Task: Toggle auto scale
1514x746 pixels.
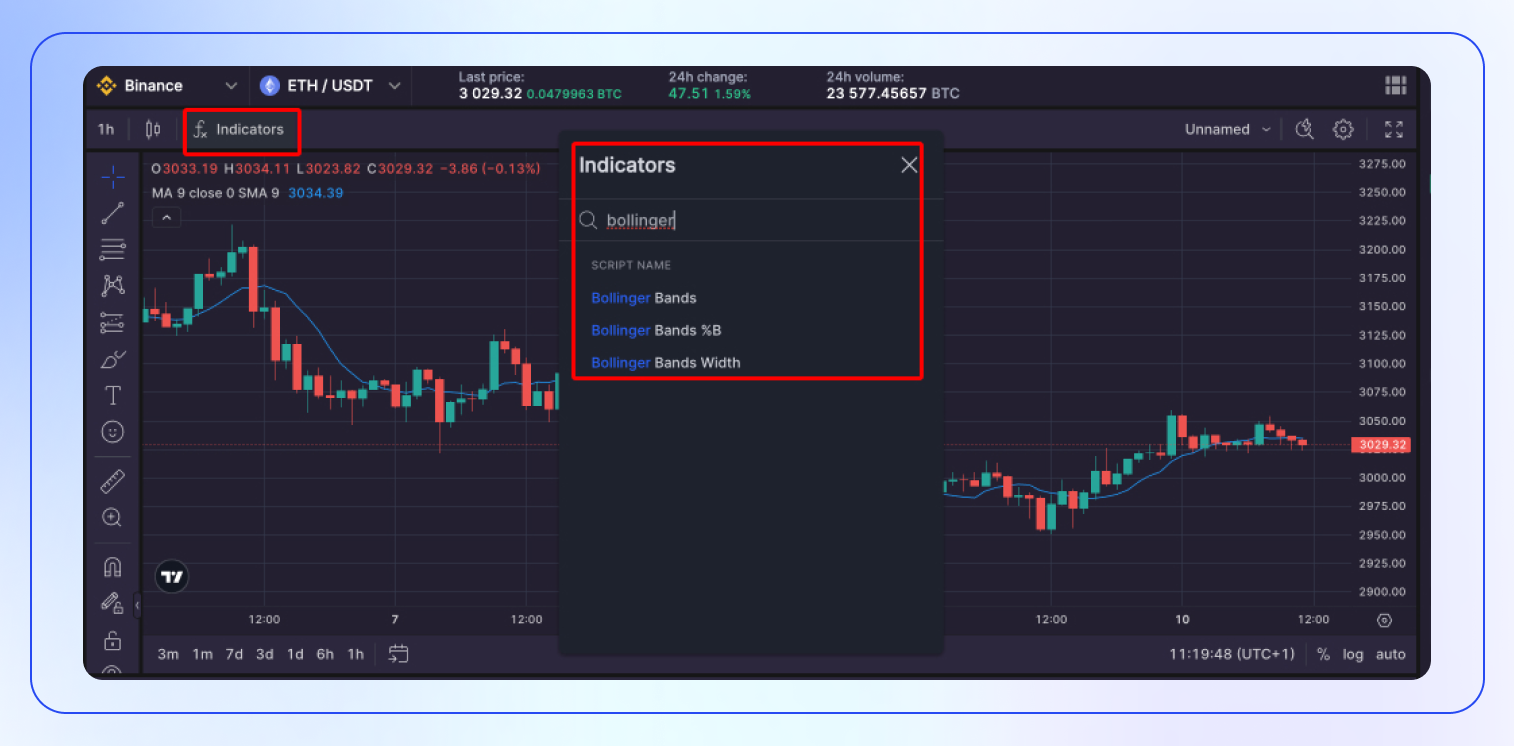Action: 1390,654
